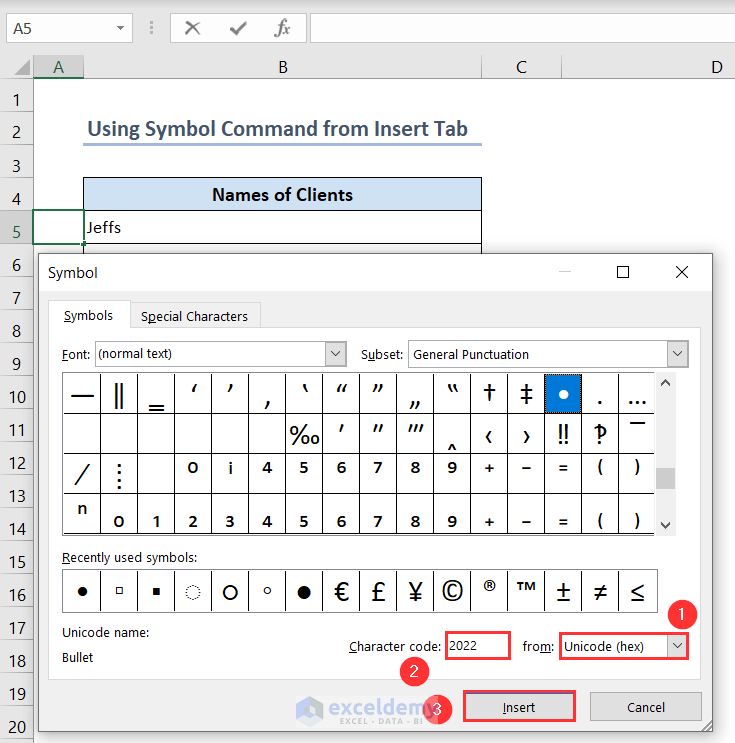Click the Names of Clients header cell
735x743 pixels.
(282, 194)
